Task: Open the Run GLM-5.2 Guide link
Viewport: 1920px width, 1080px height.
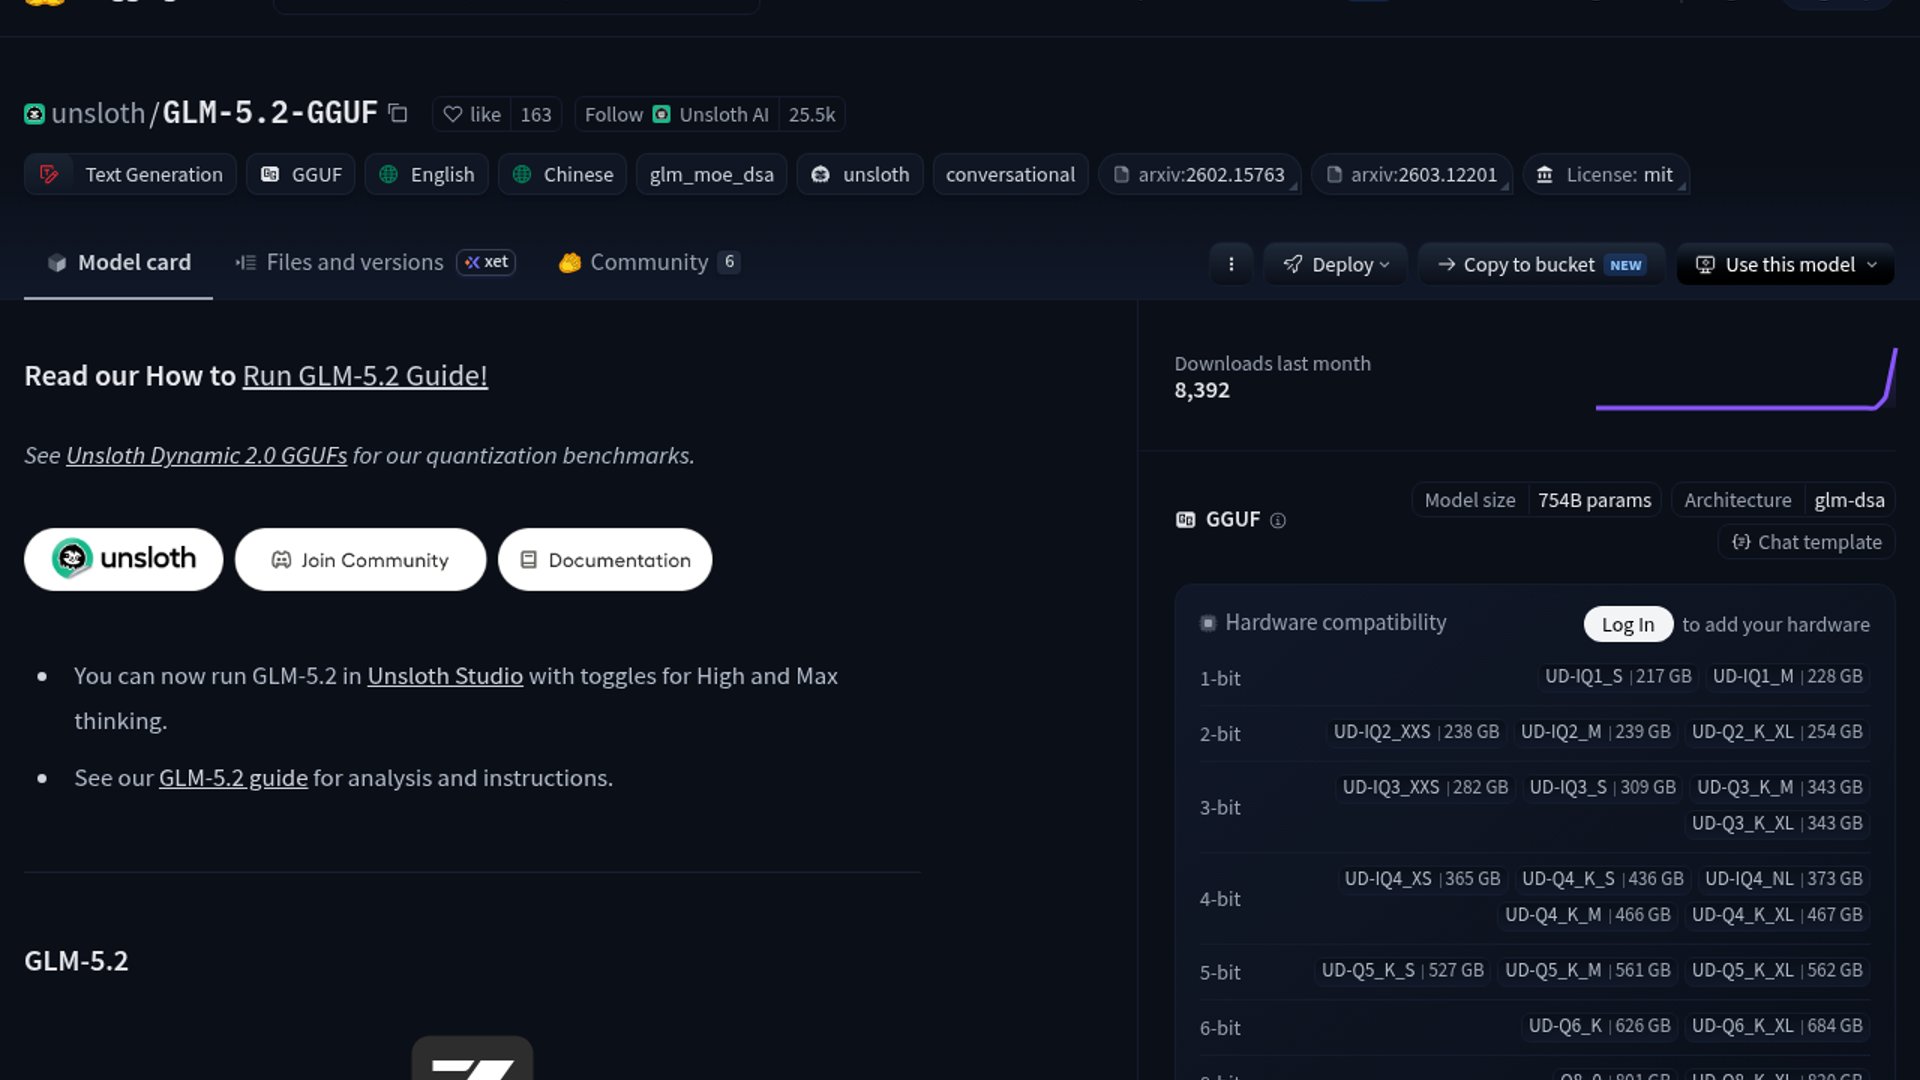Action: [365, 375]
